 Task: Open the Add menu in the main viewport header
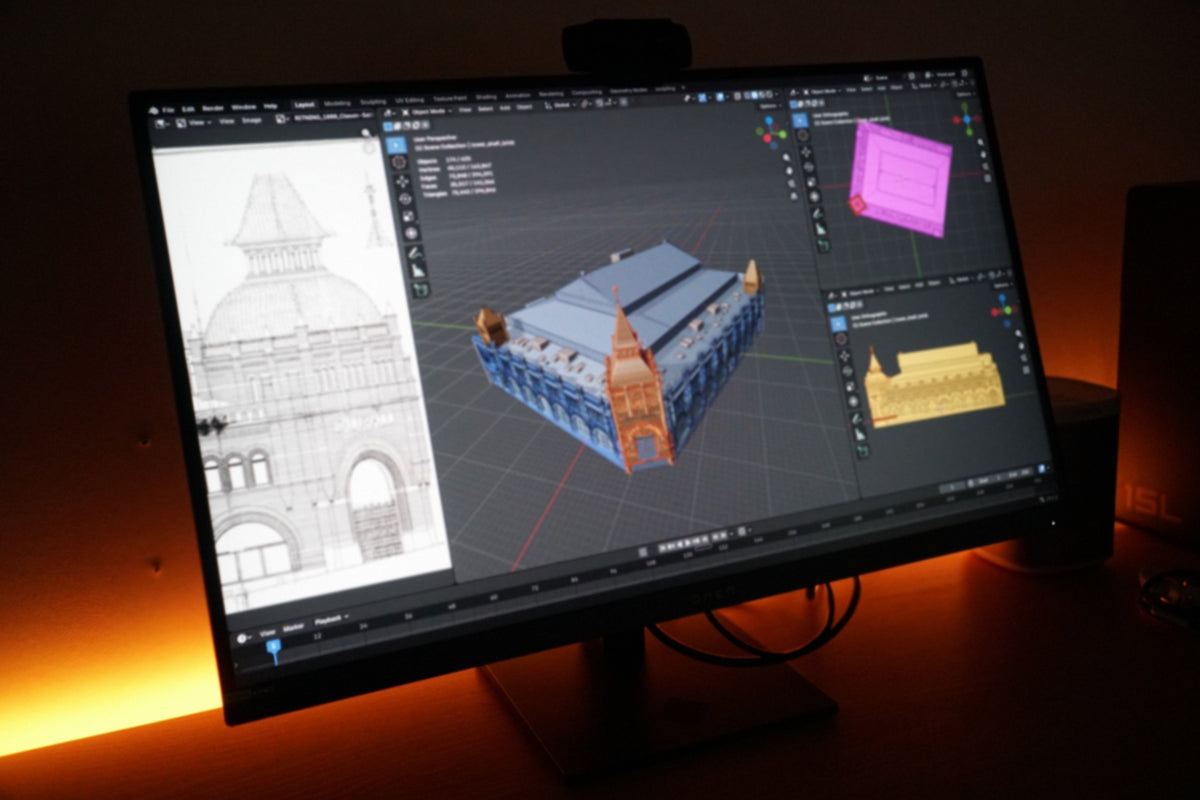[x=504, y=108]
